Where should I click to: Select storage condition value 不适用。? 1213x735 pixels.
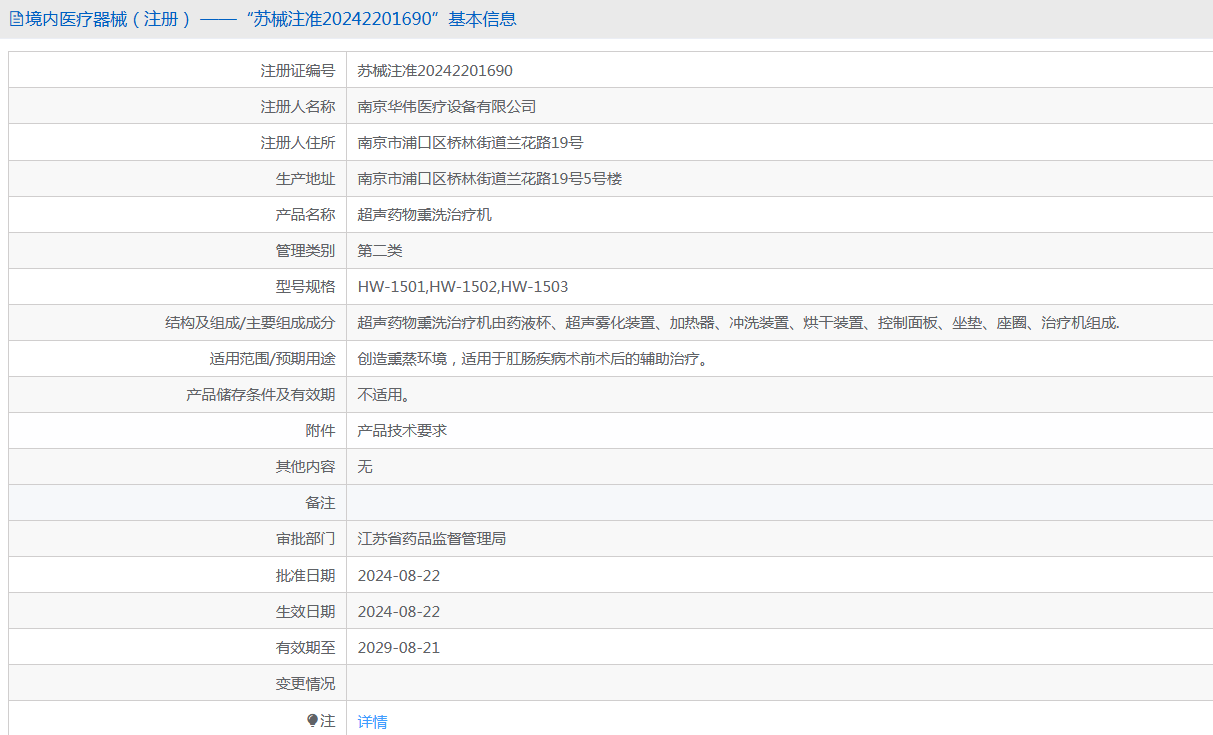pyautogui.click(x=384, y=395)
